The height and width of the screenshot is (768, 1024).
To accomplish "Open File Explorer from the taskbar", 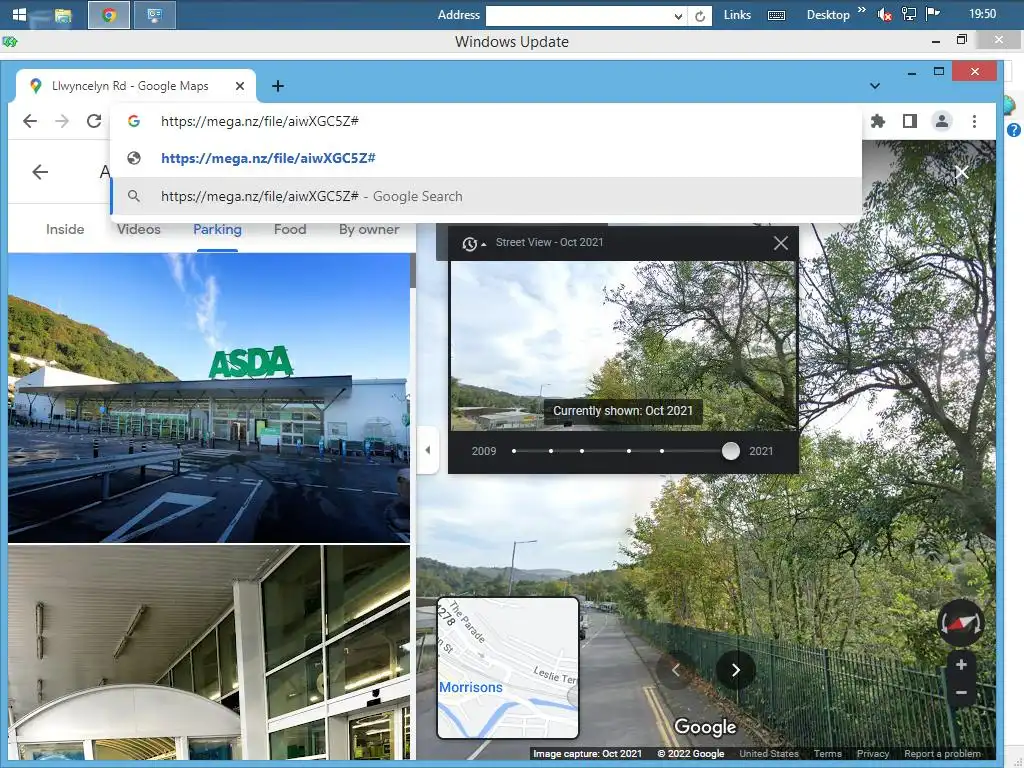I will tap(63, 15).
